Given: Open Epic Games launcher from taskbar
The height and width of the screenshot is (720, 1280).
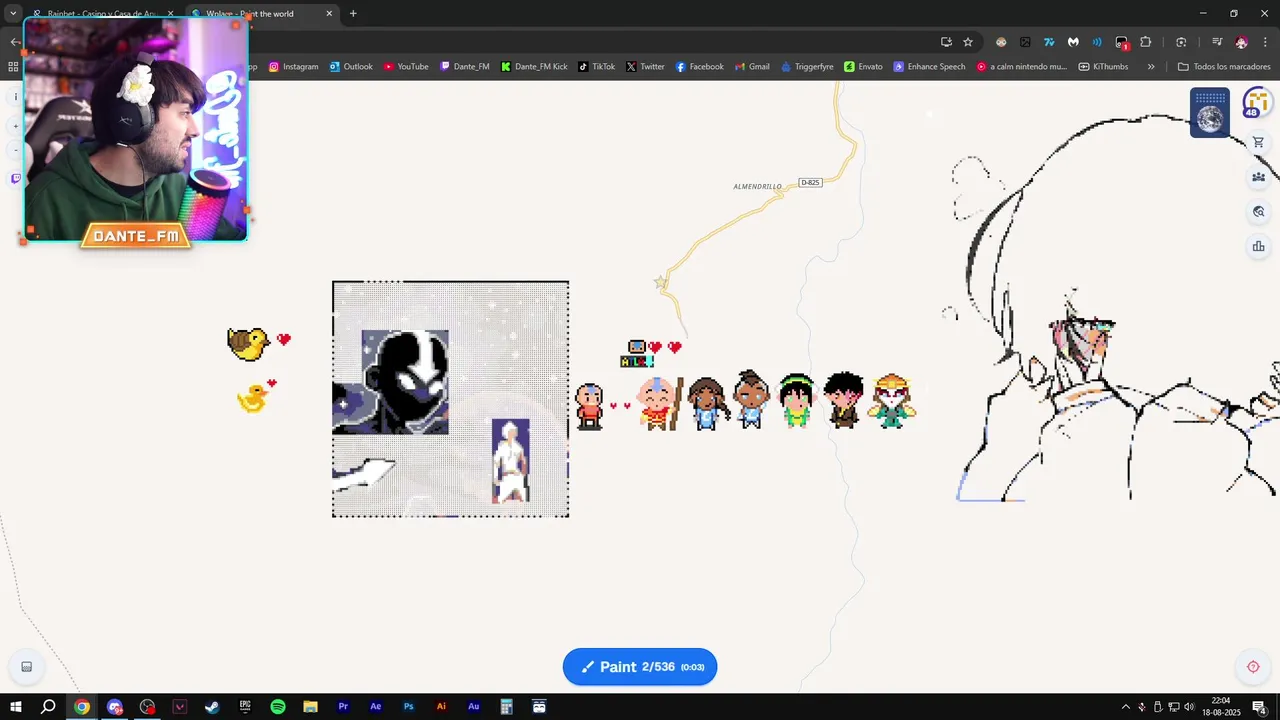Looking at the screenshot, I should click(245, 707).
